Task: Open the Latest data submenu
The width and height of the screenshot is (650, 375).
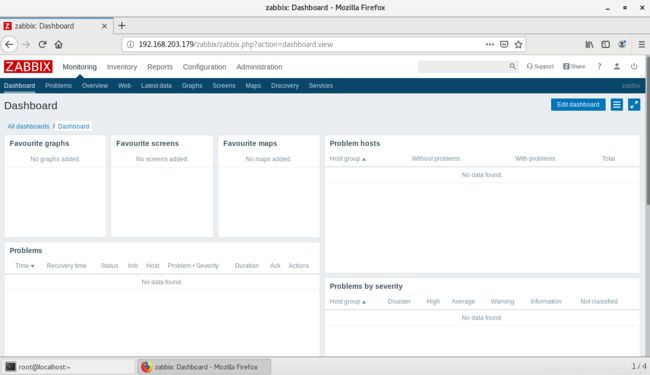Action: [156, 85]
